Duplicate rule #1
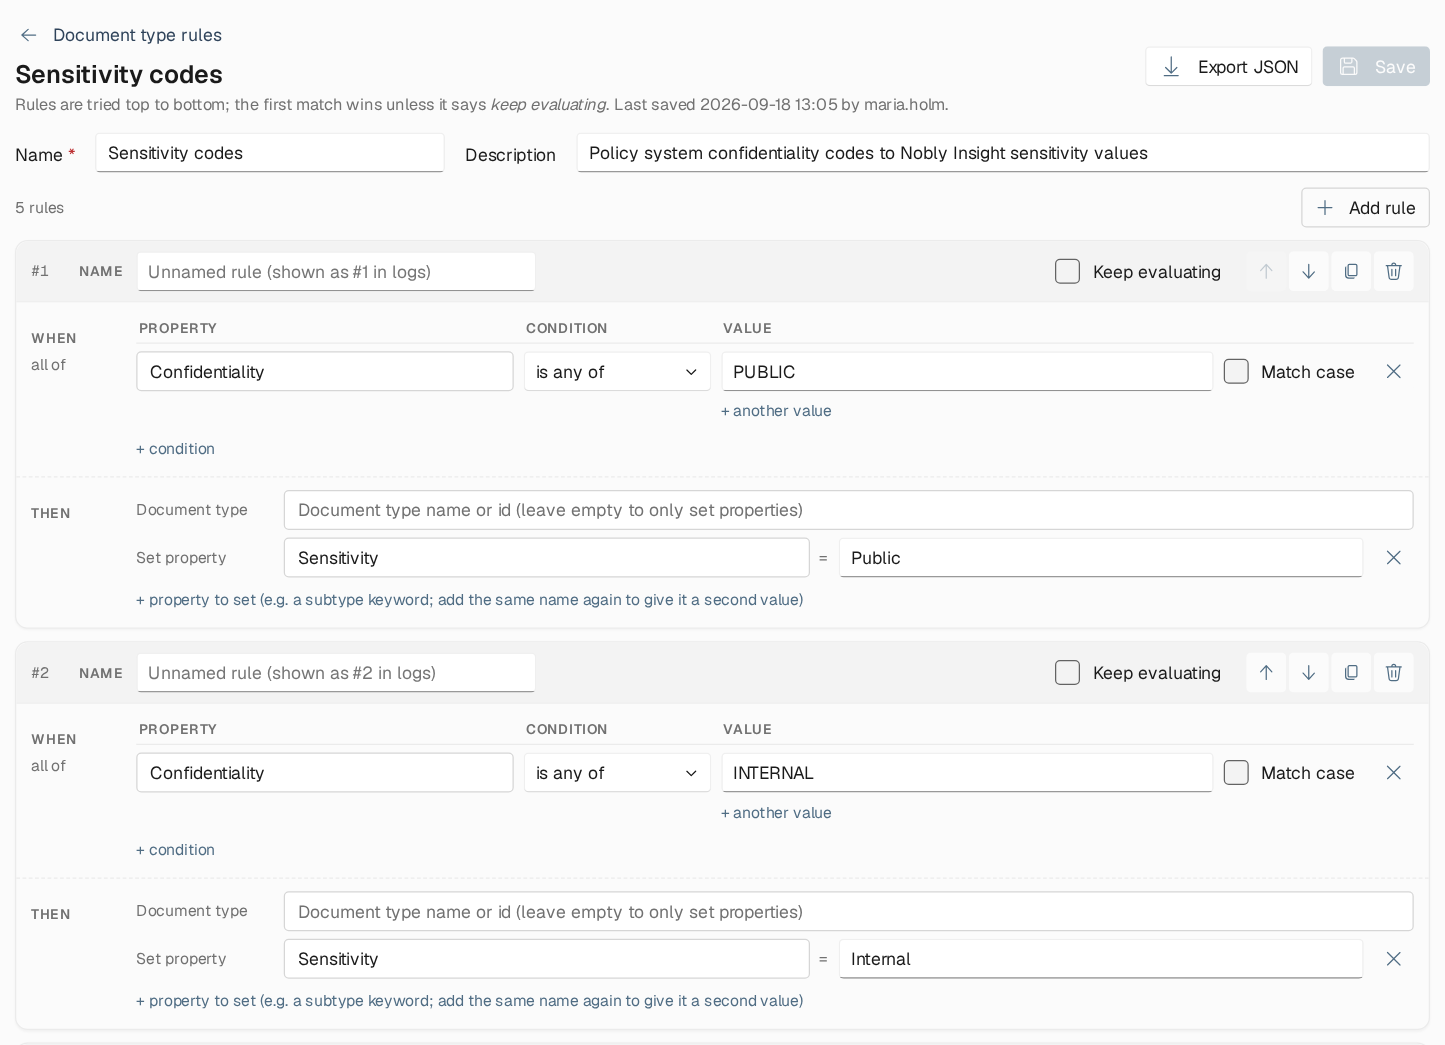 pyautogui.click(x=1351, y=271)
